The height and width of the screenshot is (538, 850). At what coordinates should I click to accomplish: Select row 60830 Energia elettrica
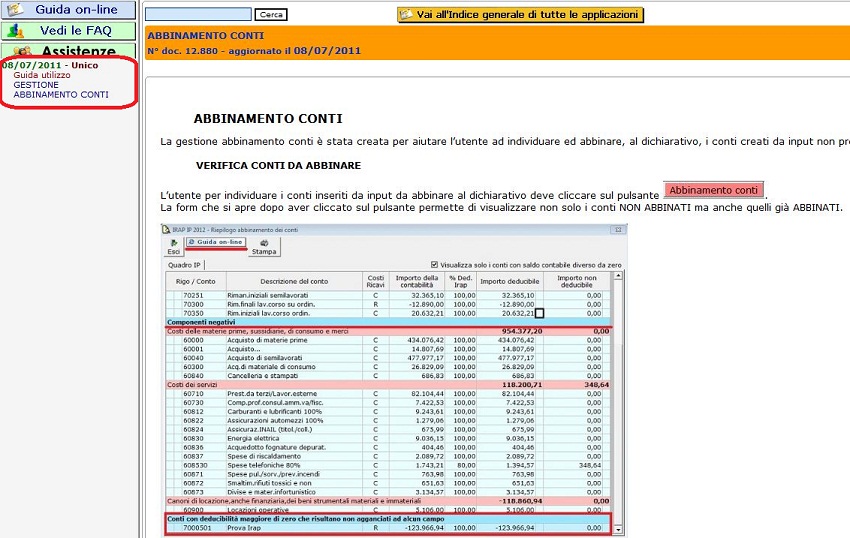tap(388, 438)
